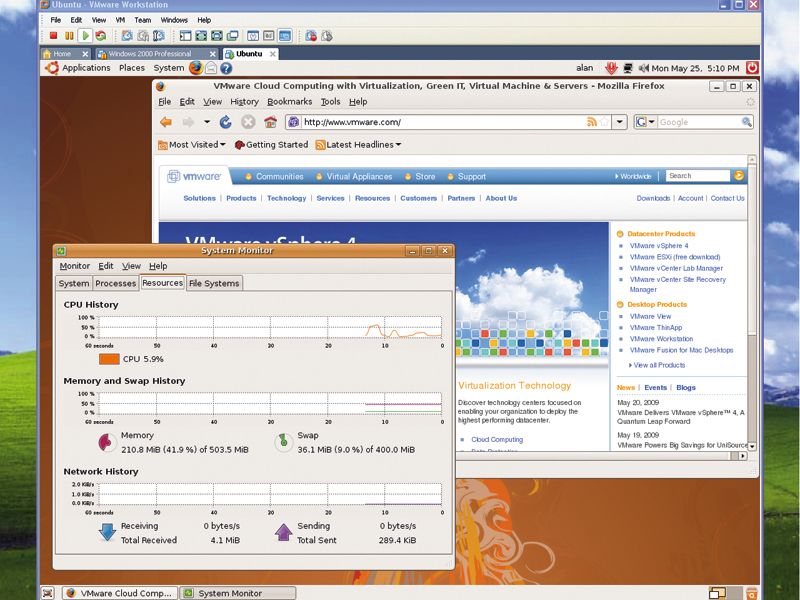Click the quick switch mode icon
Viewport: 800px width, 600px height.
point(217,36)
